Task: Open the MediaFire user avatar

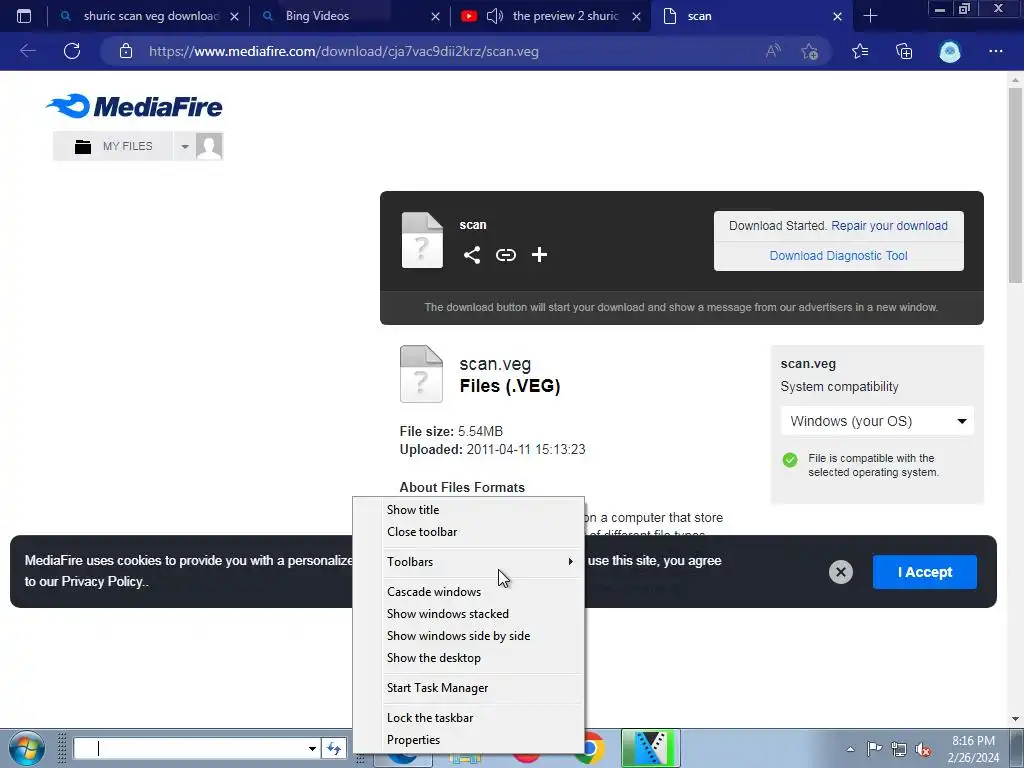Action: tap(209, 146)
